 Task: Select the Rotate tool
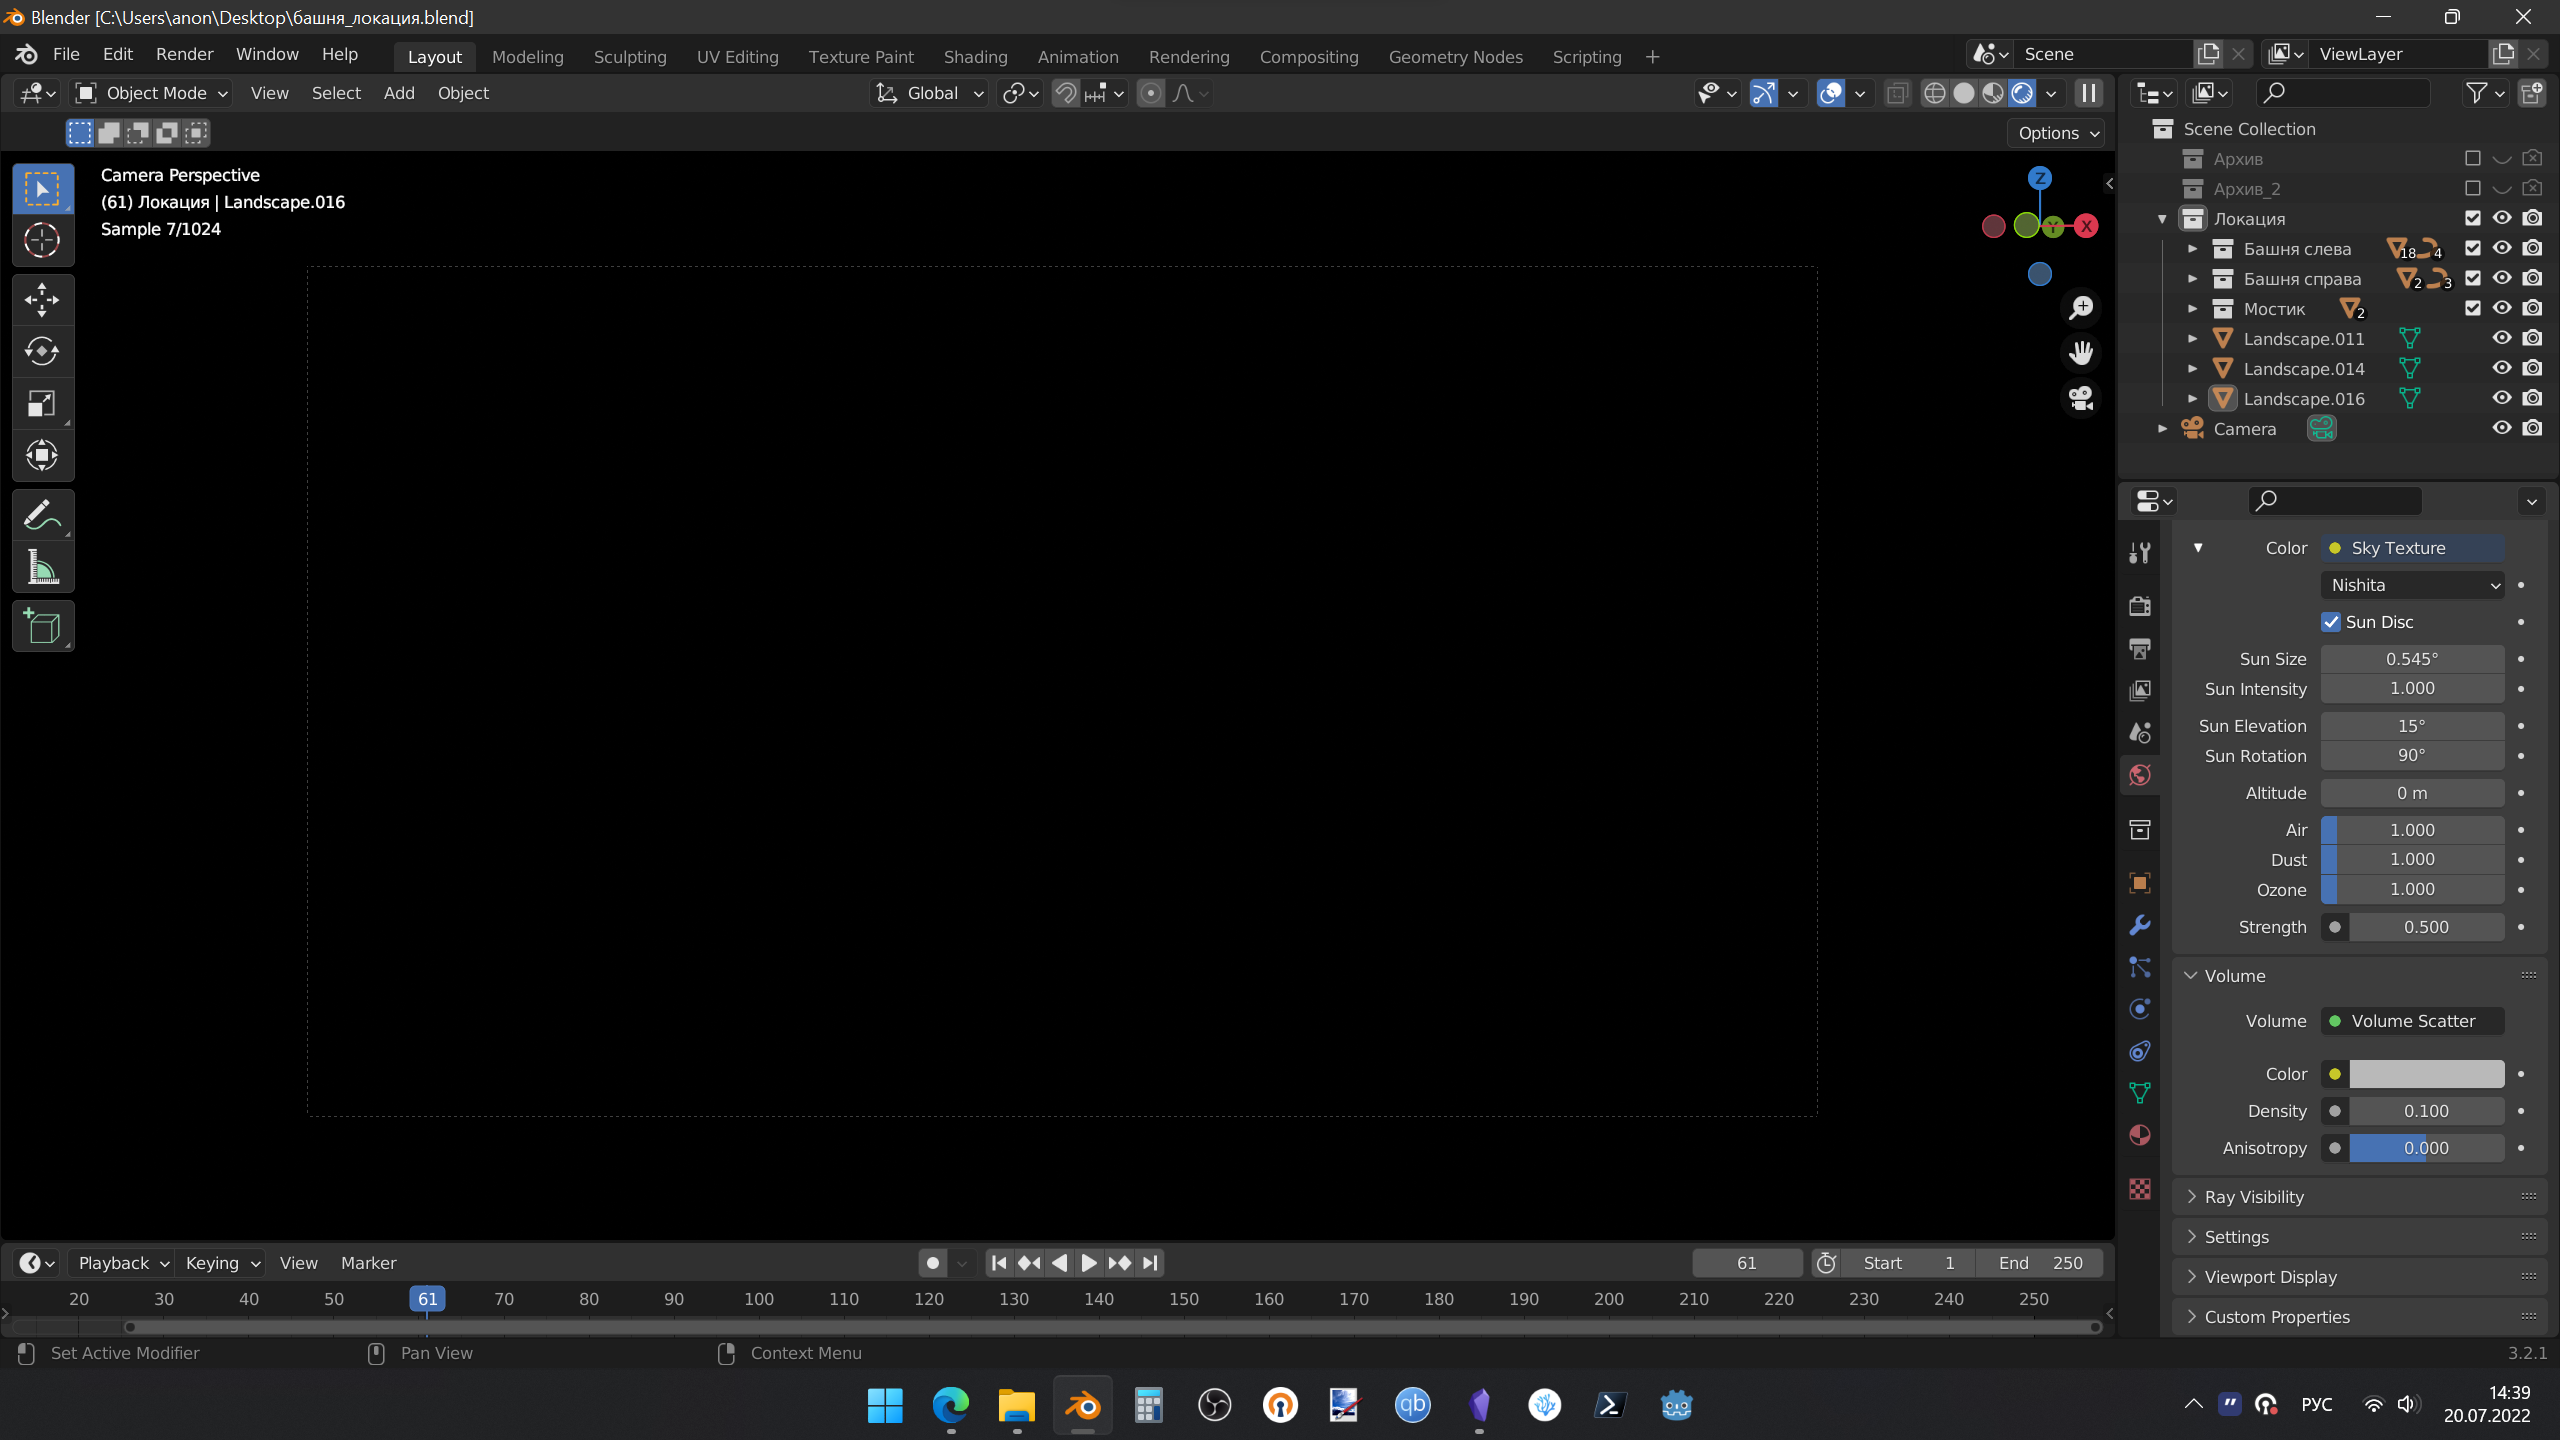pos(42,351)
